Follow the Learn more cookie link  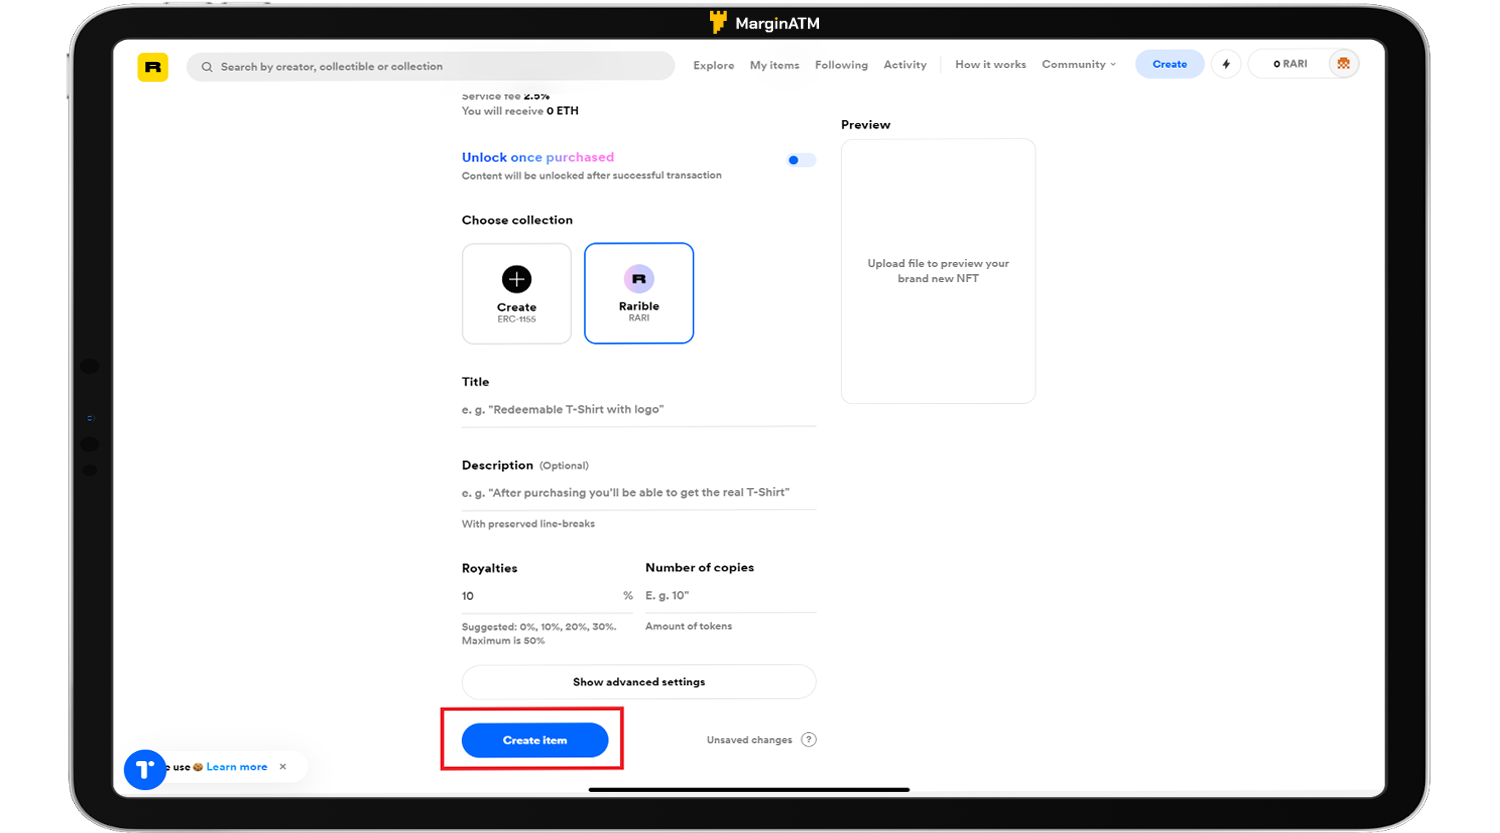[x=237, y=767]
